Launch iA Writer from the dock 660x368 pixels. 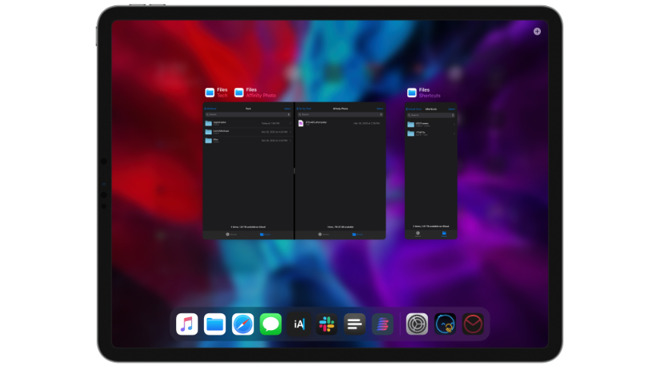pyautogui.click(x=299, y=324)
